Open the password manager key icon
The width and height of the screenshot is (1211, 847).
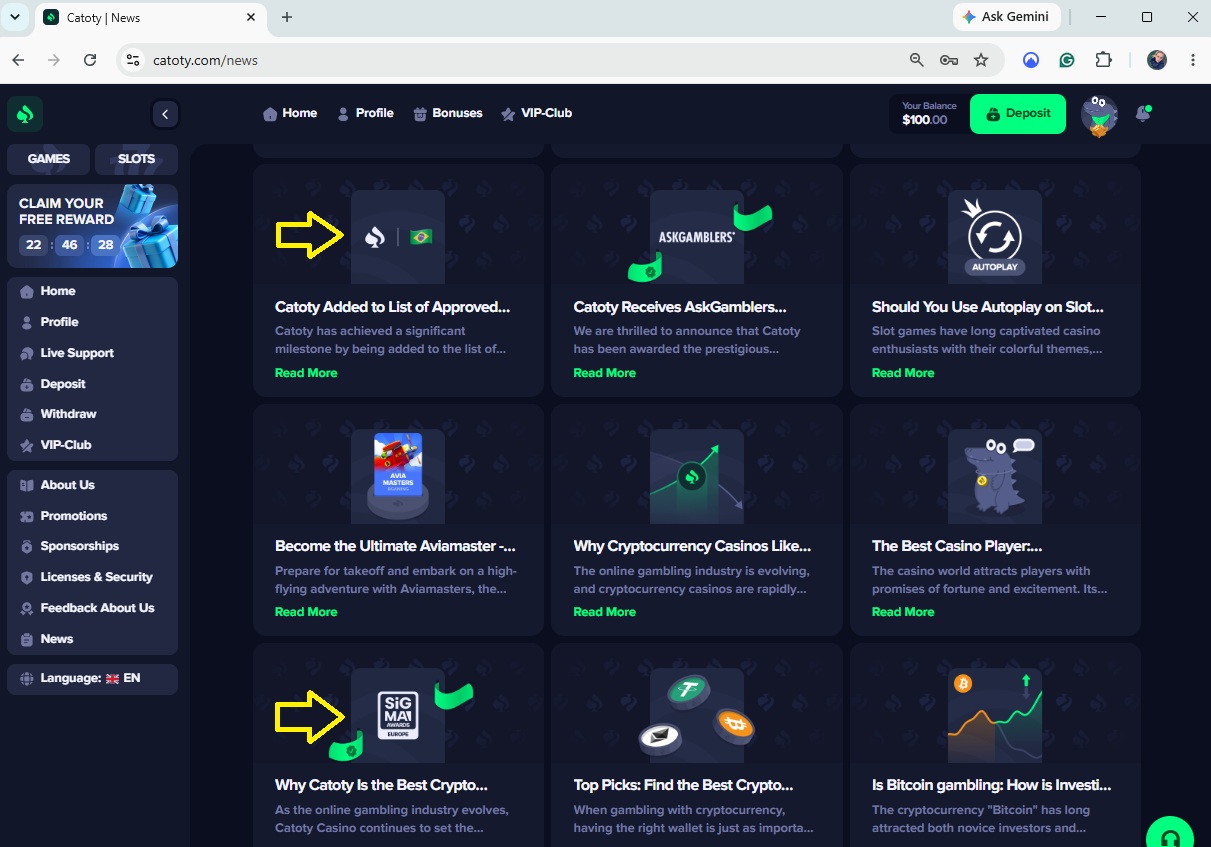949,60
